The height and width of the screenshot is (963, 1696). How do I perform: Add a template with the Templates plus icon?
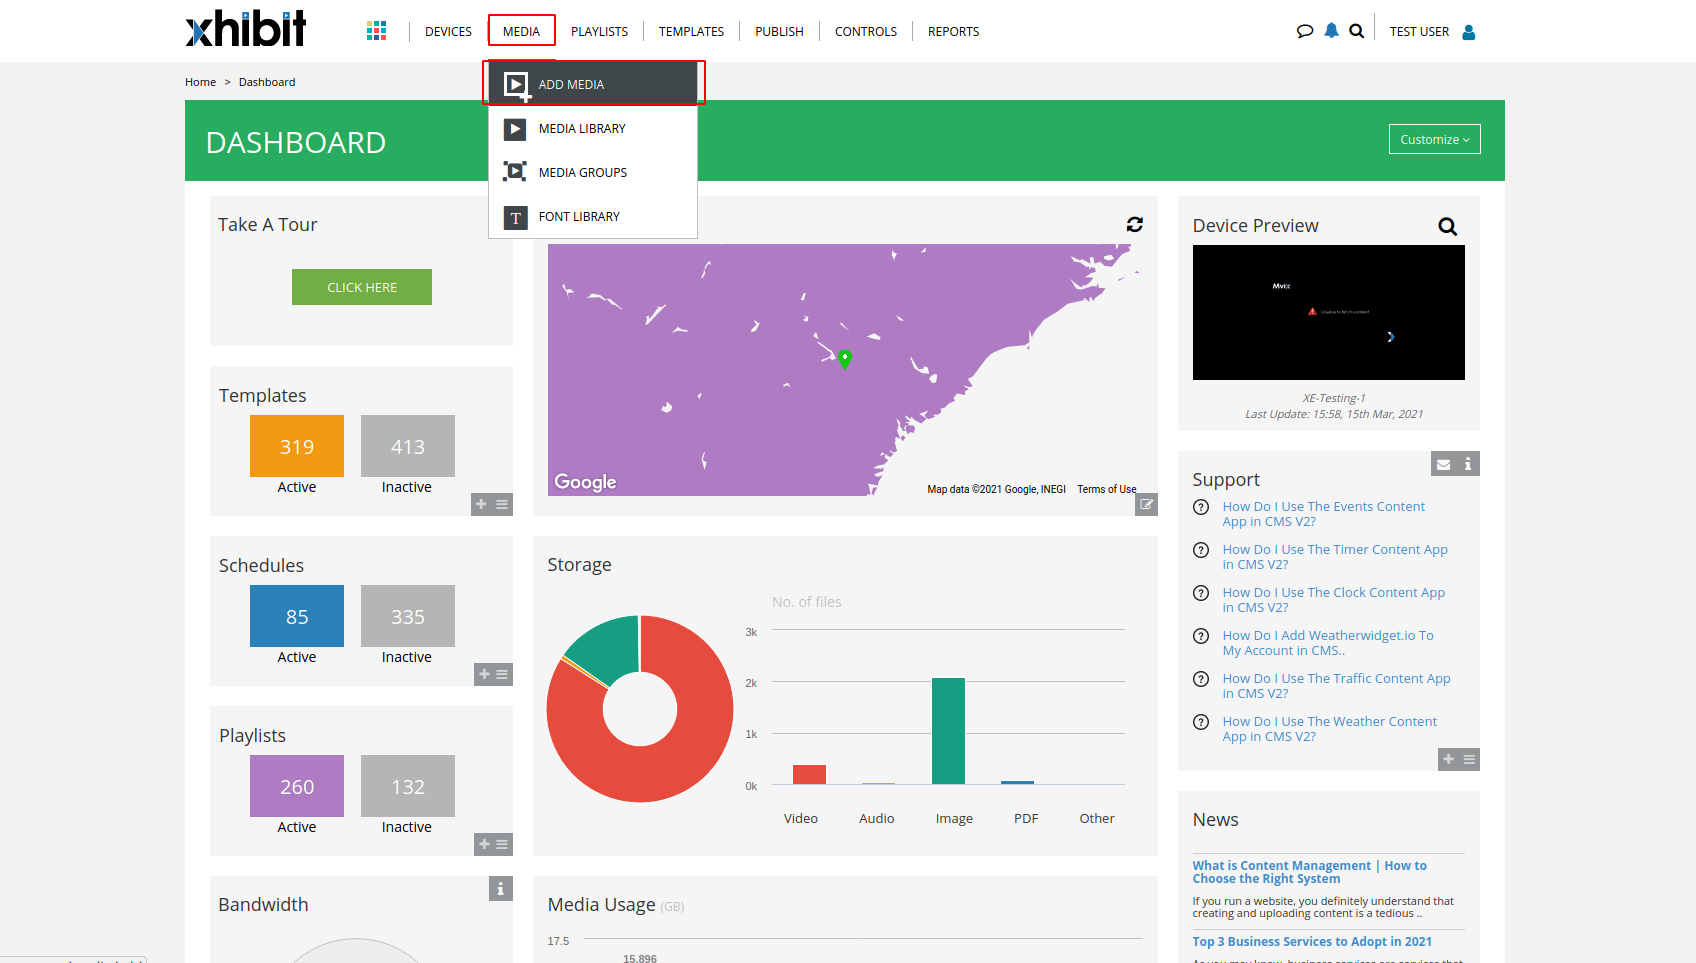(481, 505)
